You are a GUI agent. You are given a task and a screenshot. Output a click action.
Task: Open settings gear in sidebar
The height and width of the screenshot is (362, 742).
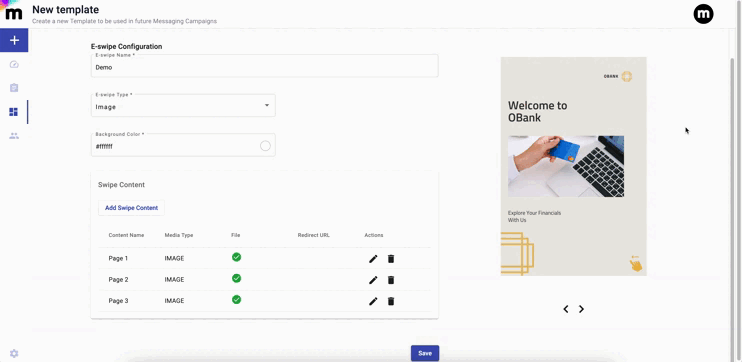click(x=14, y=353)
